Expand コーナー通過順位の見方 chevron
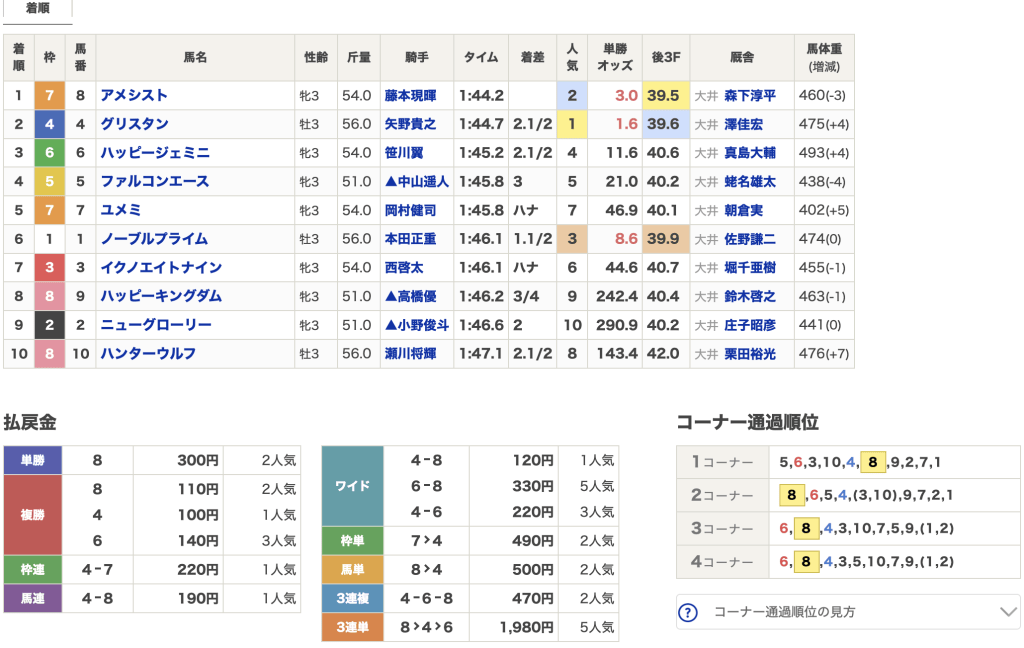The height and width of the screenshot is (648, 1024). (1008, 612)
